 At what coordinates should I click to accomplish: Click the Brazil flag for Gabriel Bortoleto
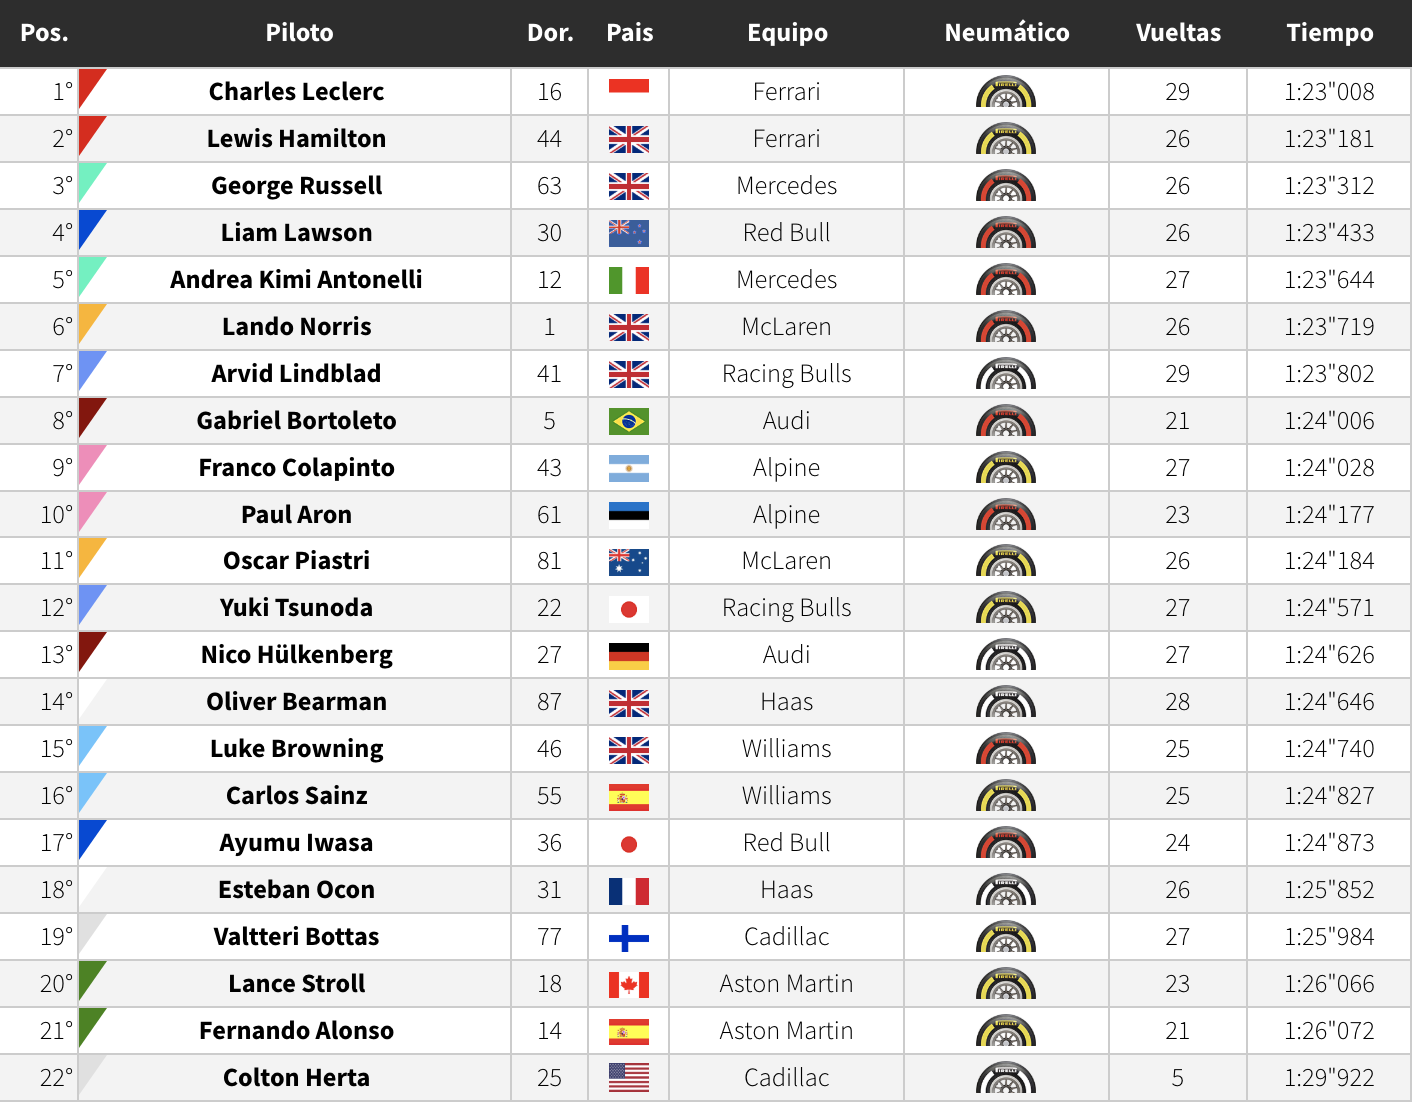tap(629, 421)
